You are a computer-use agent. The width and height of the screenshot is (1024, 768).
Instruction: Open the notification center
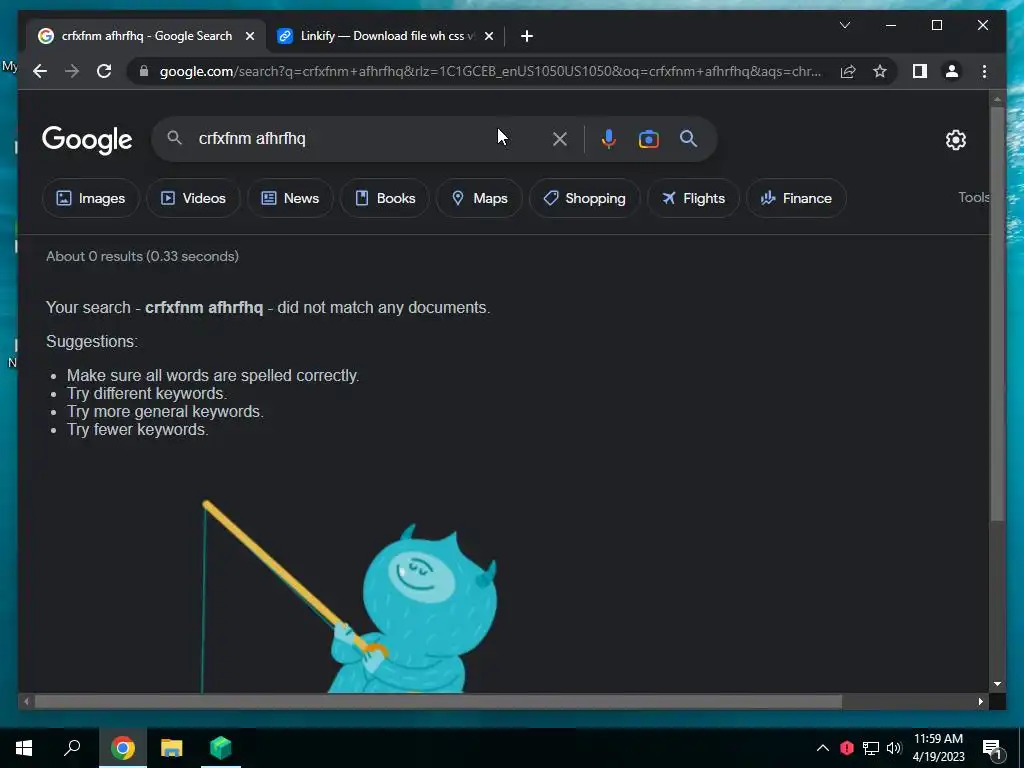tap(992, 749)
